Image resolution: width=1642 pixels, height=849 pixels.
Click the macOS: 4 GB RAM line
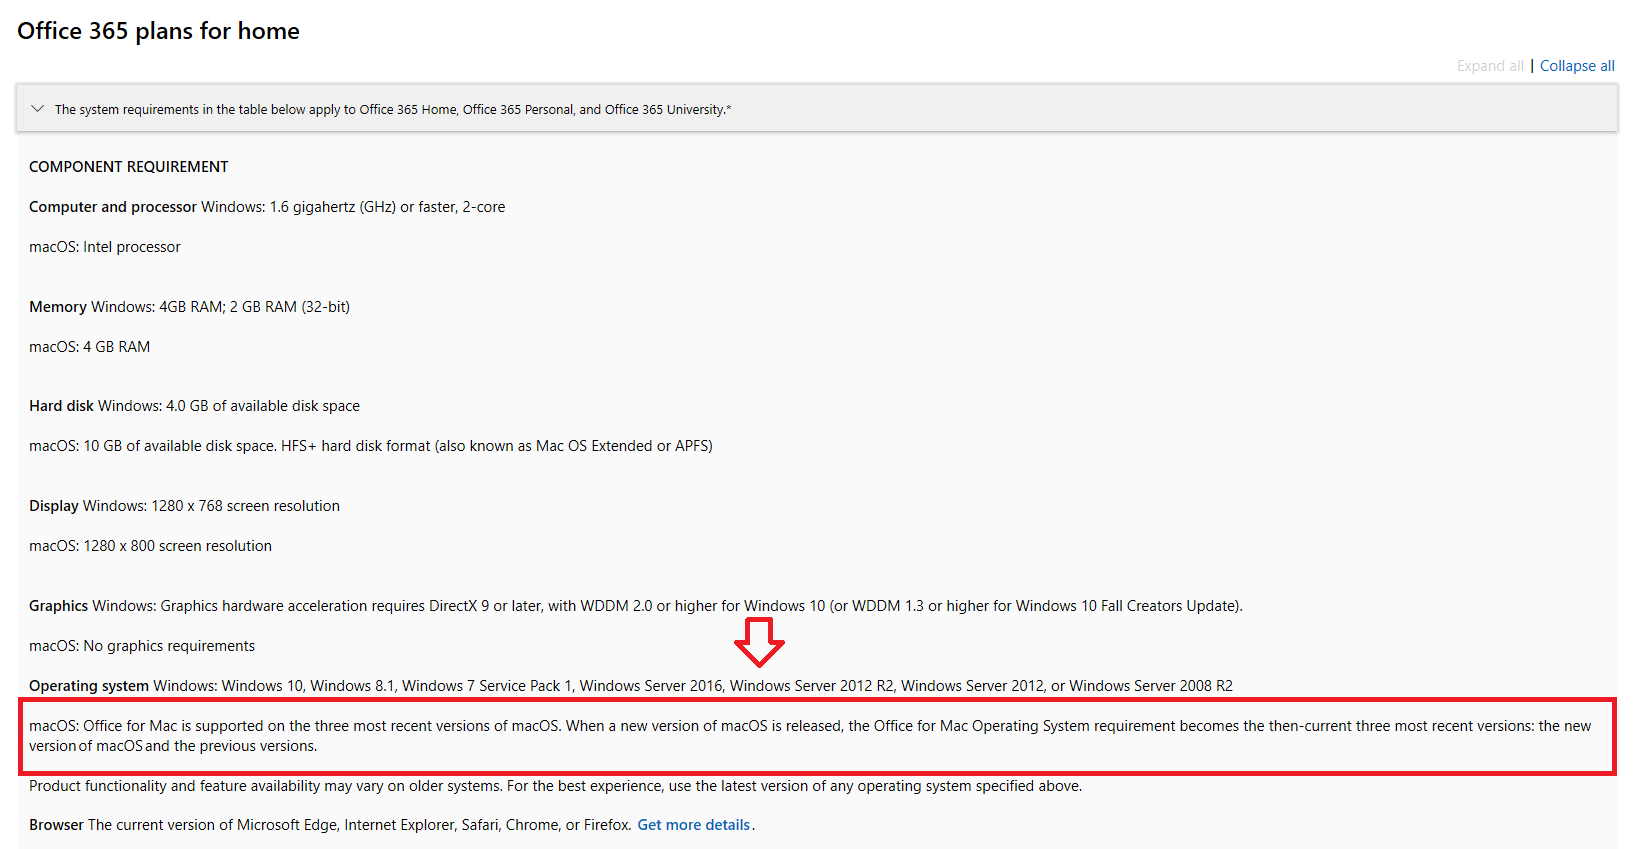coord(90,347)
